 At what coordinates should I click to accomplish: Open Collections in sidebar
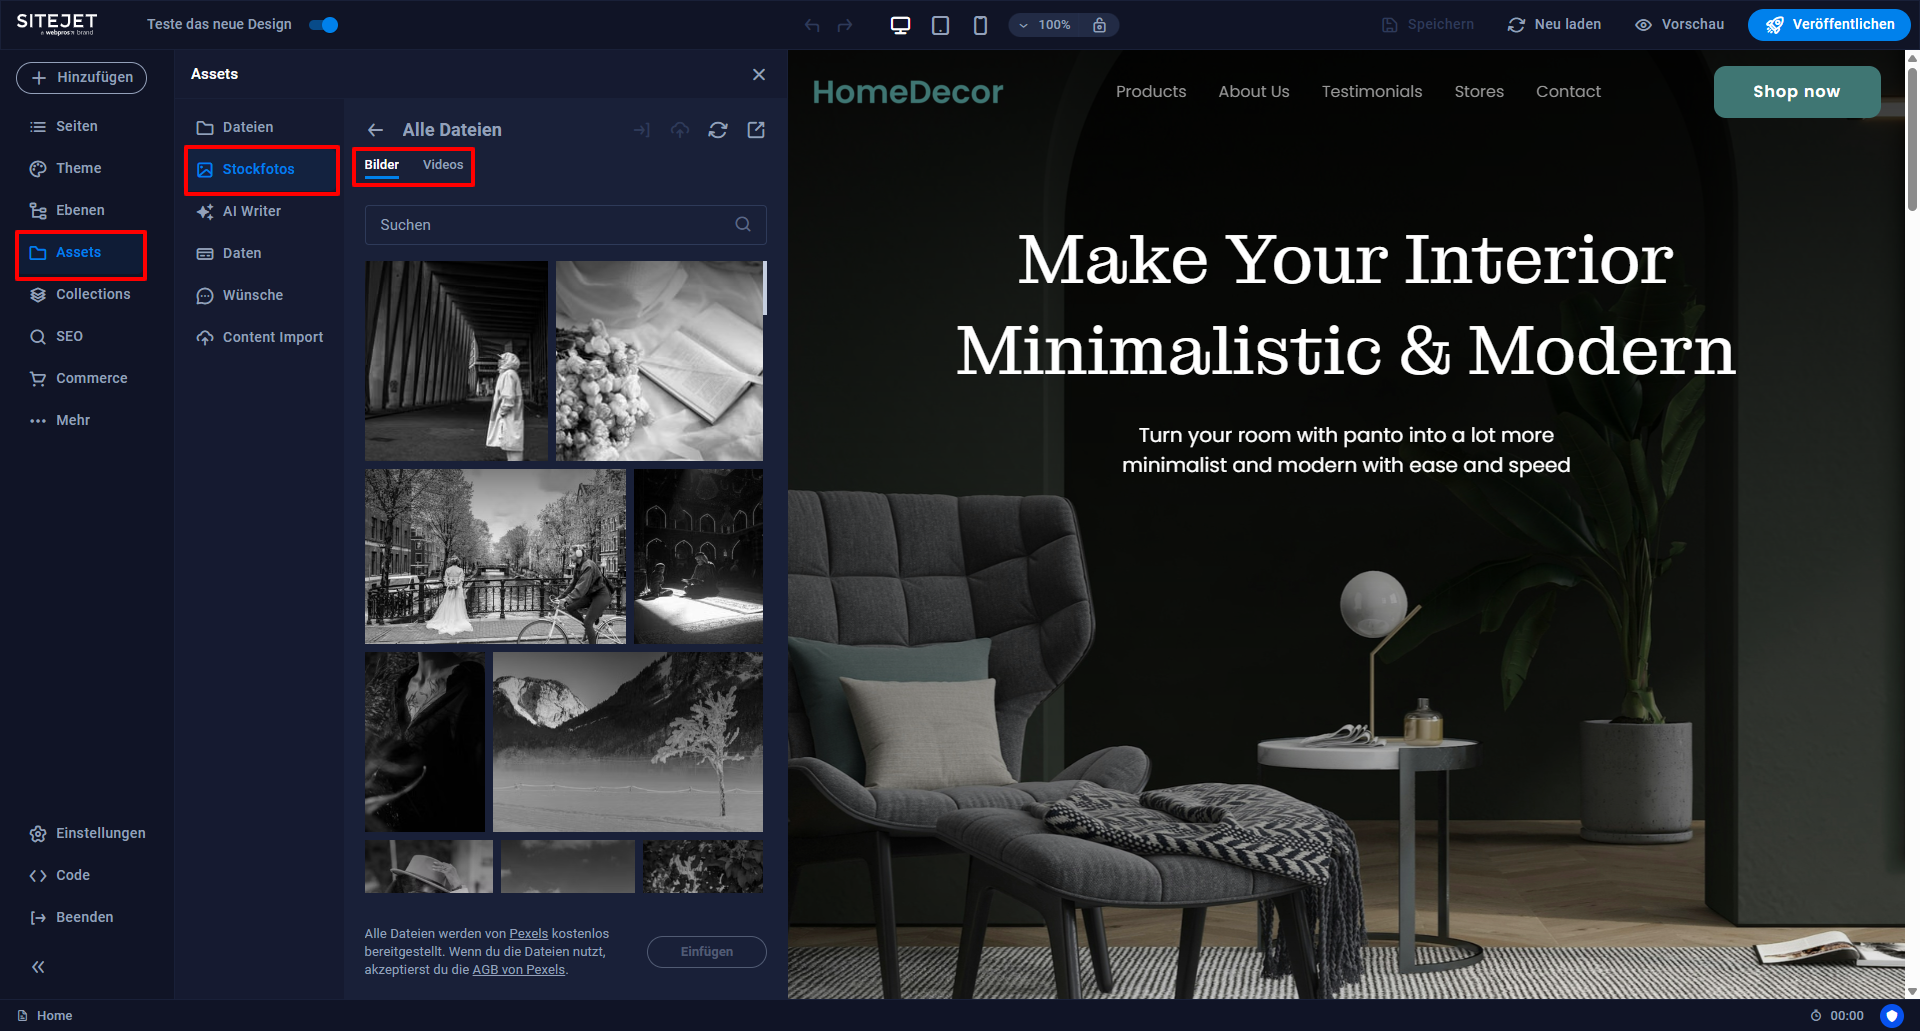point(81,295)
